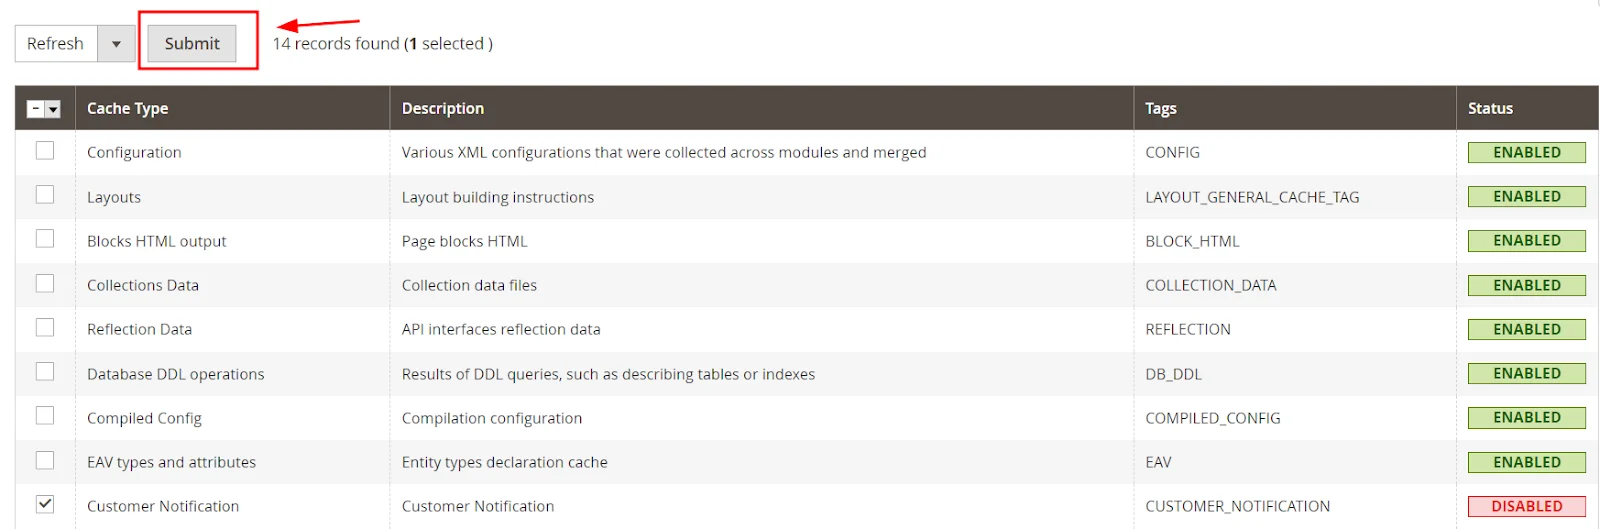Expand the mass-select dropdown in header
This screenshot has width=1600, height=529.
[53, 109]
